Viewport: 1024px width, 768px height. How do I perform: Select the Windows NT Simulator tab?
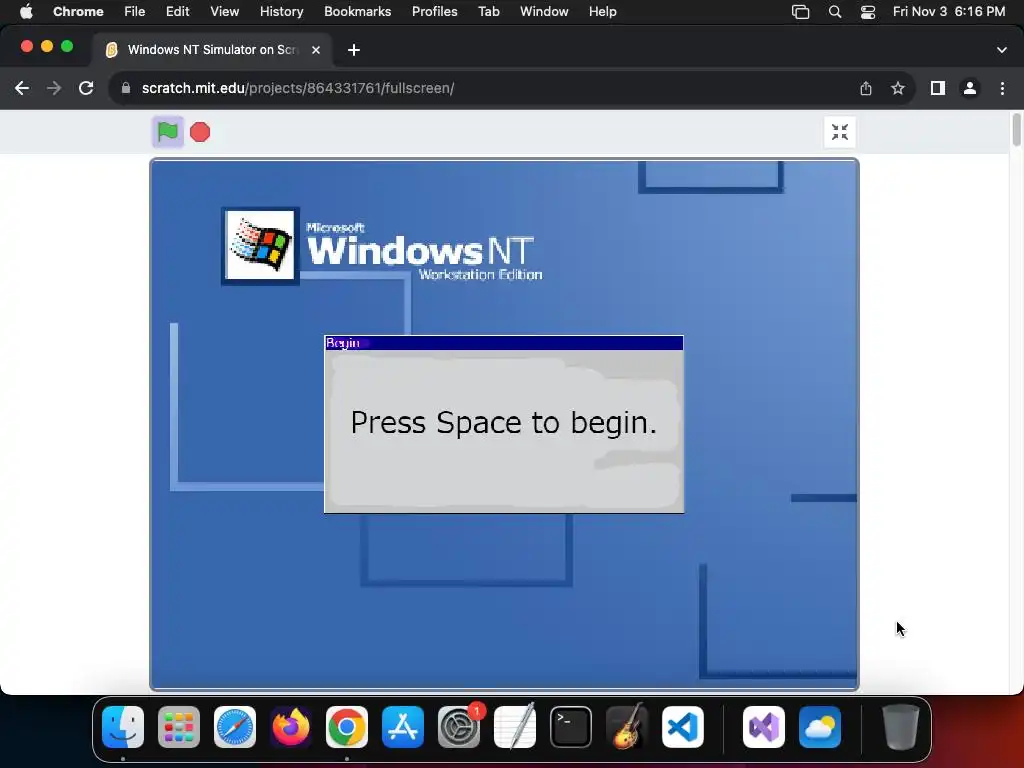pos(212,50)
